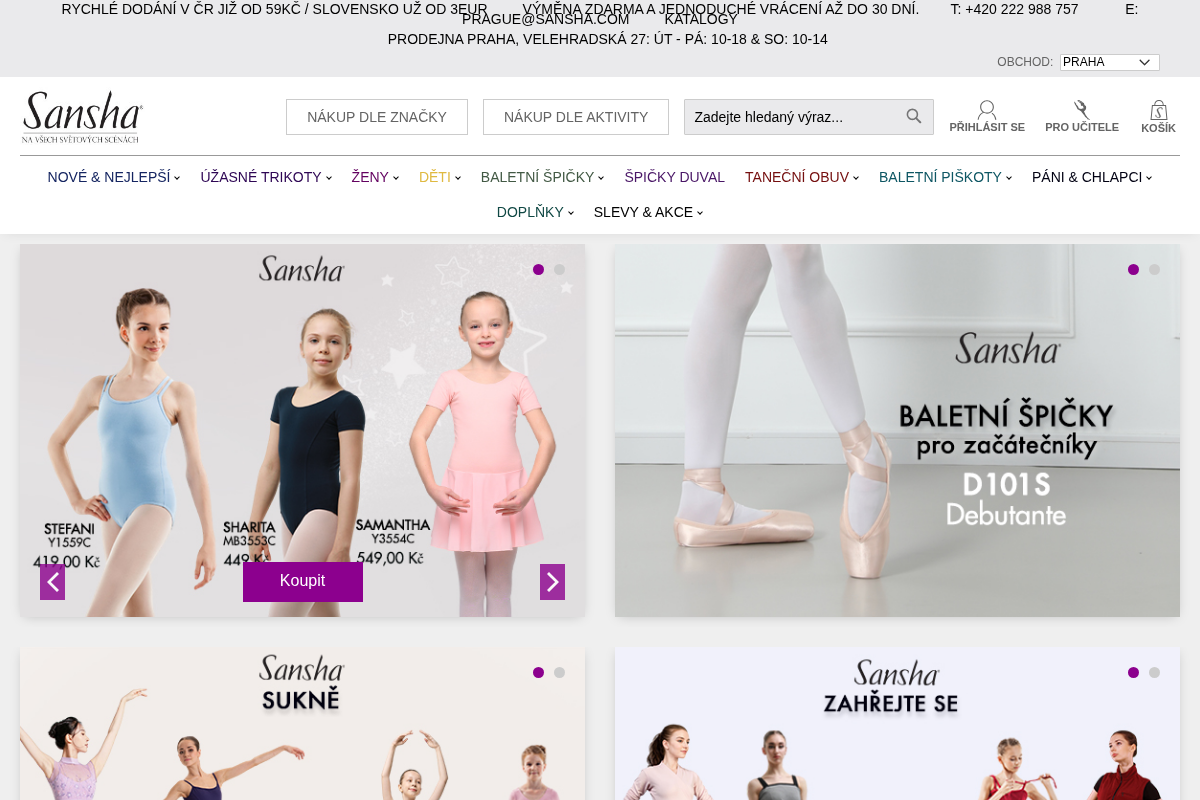This screenshot has height=800, width=1200.
Task: Click the search magnifier icon
Action: tap(914, 116)
